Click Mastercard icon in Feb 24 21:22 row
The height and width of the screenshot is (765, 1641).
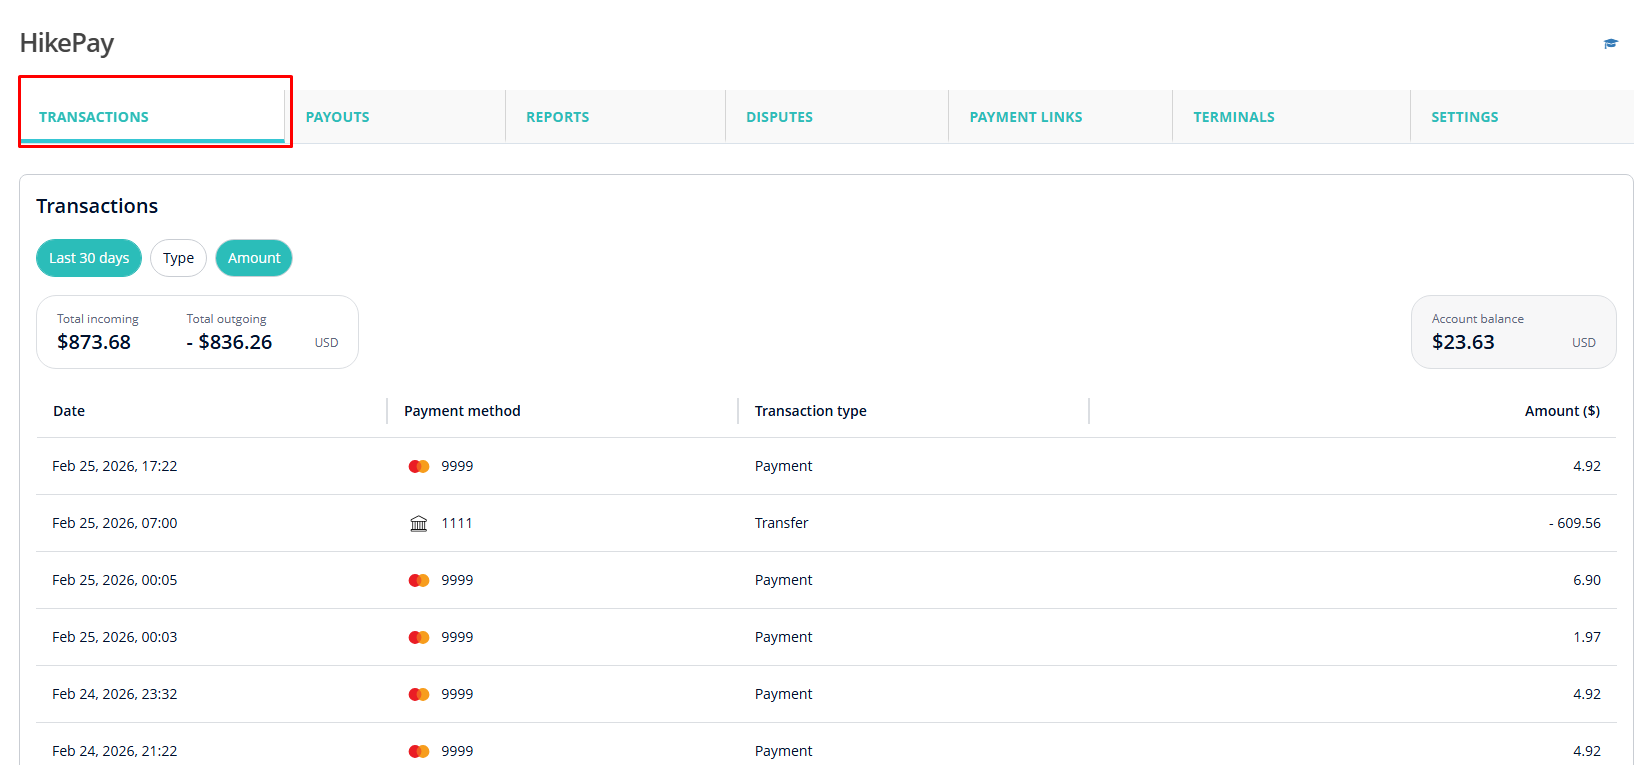[x=419, y=751]
